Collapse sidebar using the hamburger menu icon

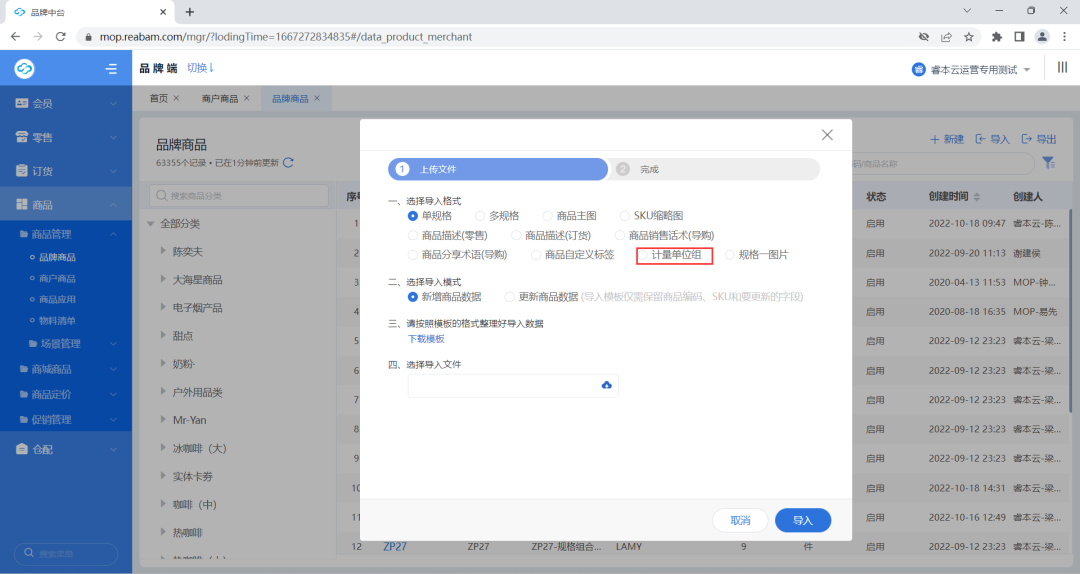coord(111,69)
